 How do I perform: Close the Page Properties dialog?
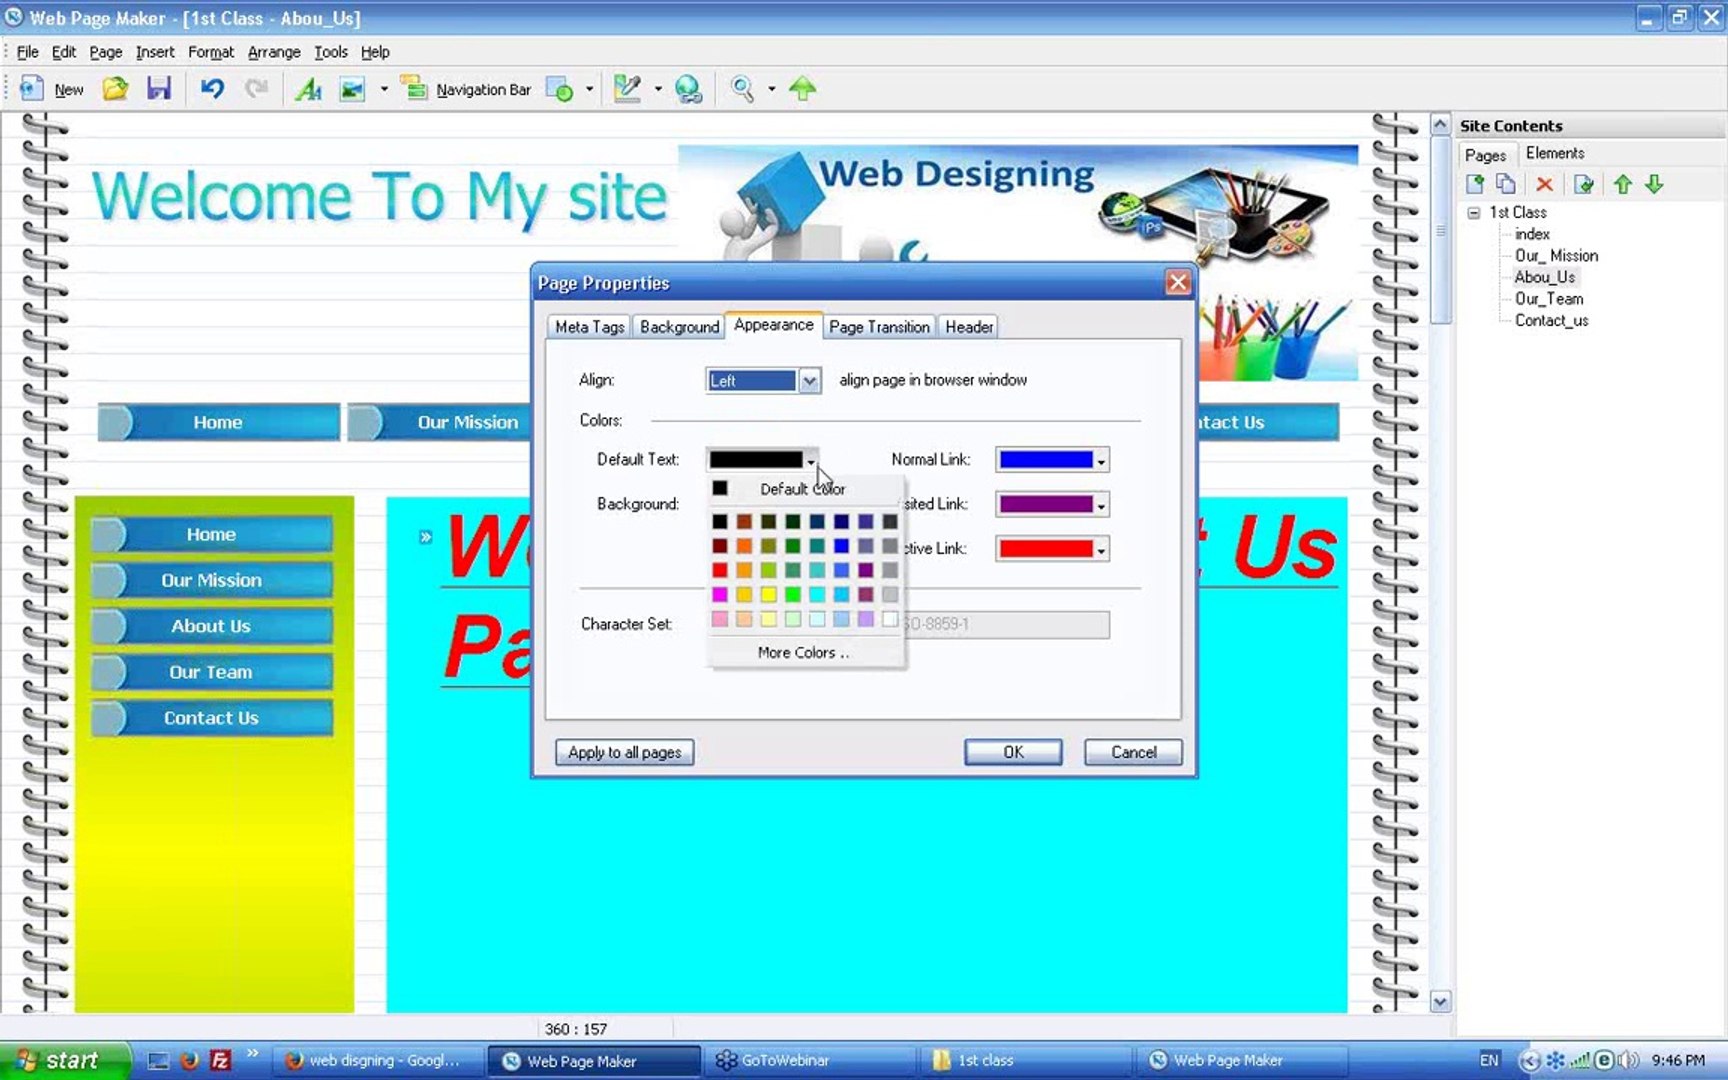[x=1178, y=283]
